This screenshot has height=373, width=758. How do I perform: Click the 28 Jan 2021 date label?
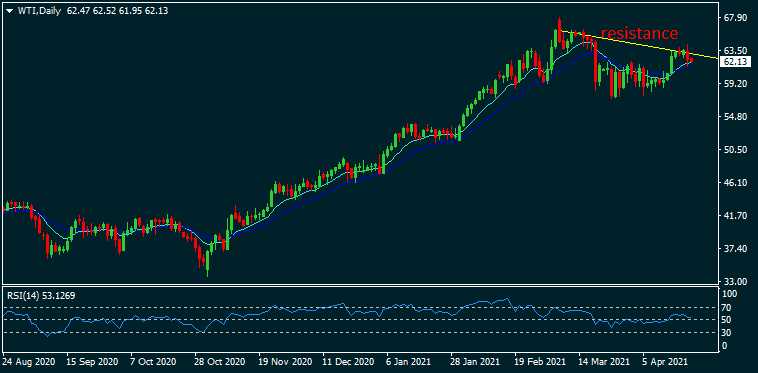(475, 361)
